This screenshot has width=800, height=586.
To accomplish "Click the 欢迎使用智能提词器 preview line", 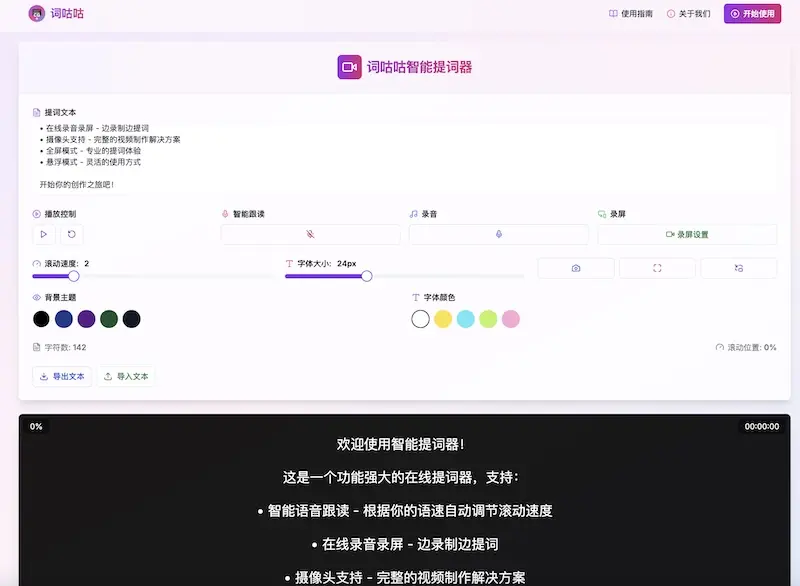I will tap(401, 444).
